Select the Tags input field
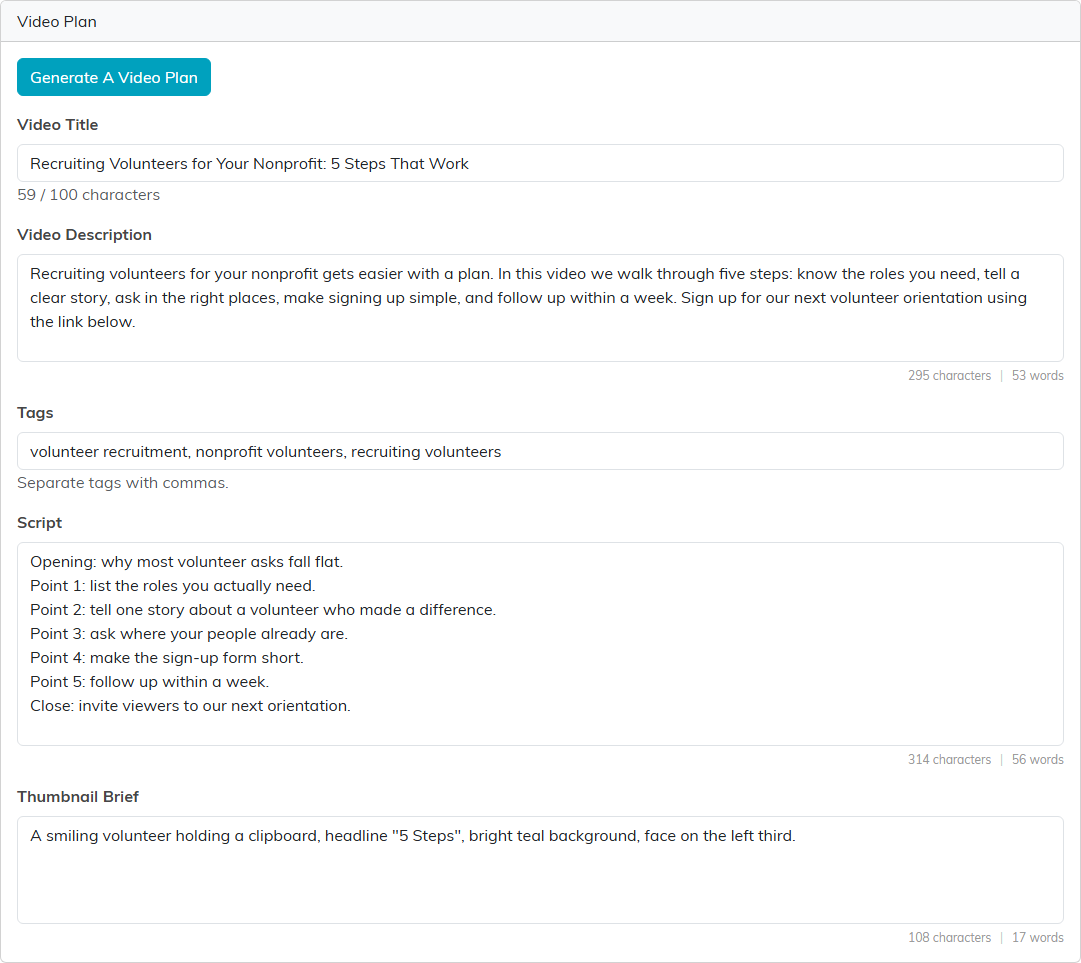1081x963 pixels. tap(540, 452)
